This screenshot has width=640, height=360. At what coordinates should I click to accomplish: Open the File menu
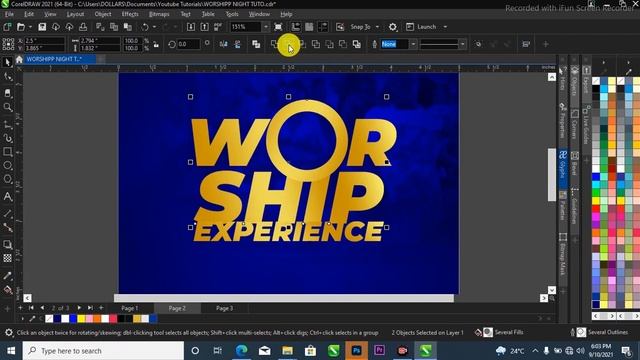click(9, 14)
